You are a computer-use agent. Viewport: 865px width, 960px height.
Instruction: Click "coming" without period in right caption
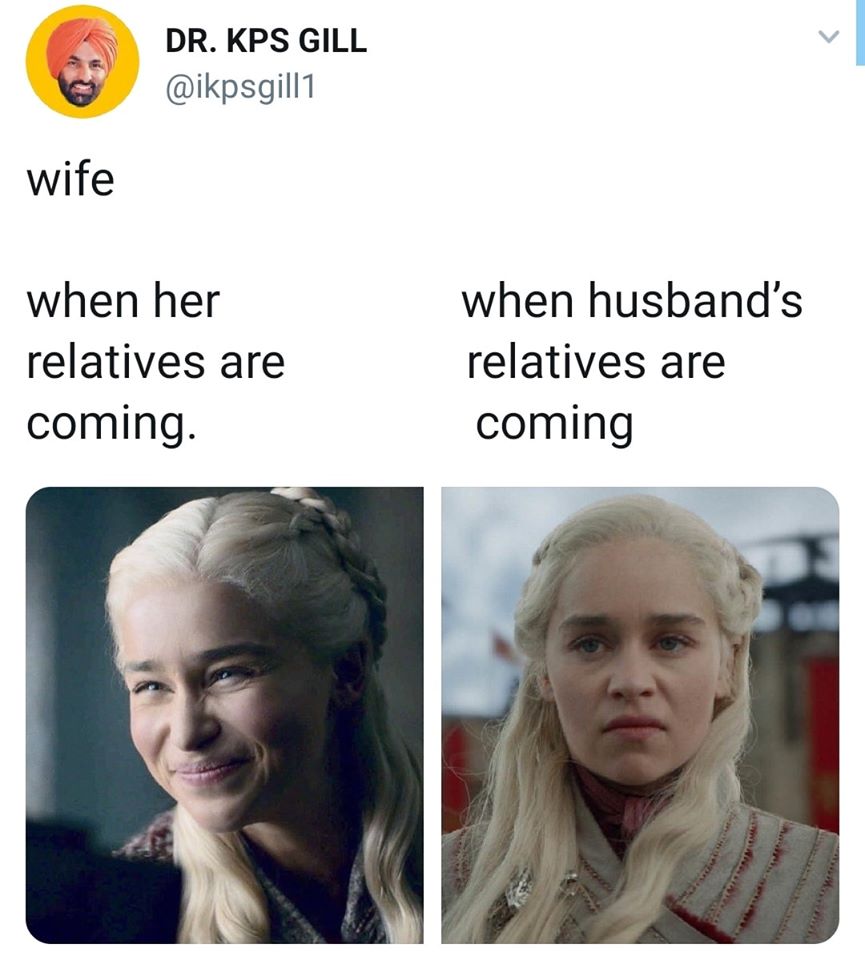tap(555, 424)
